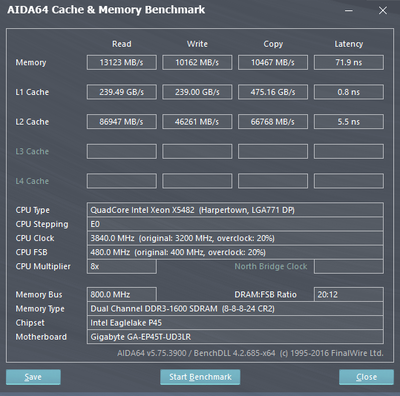Click the Memory Copy 10467 MB/s field

(x=273, y=62)
